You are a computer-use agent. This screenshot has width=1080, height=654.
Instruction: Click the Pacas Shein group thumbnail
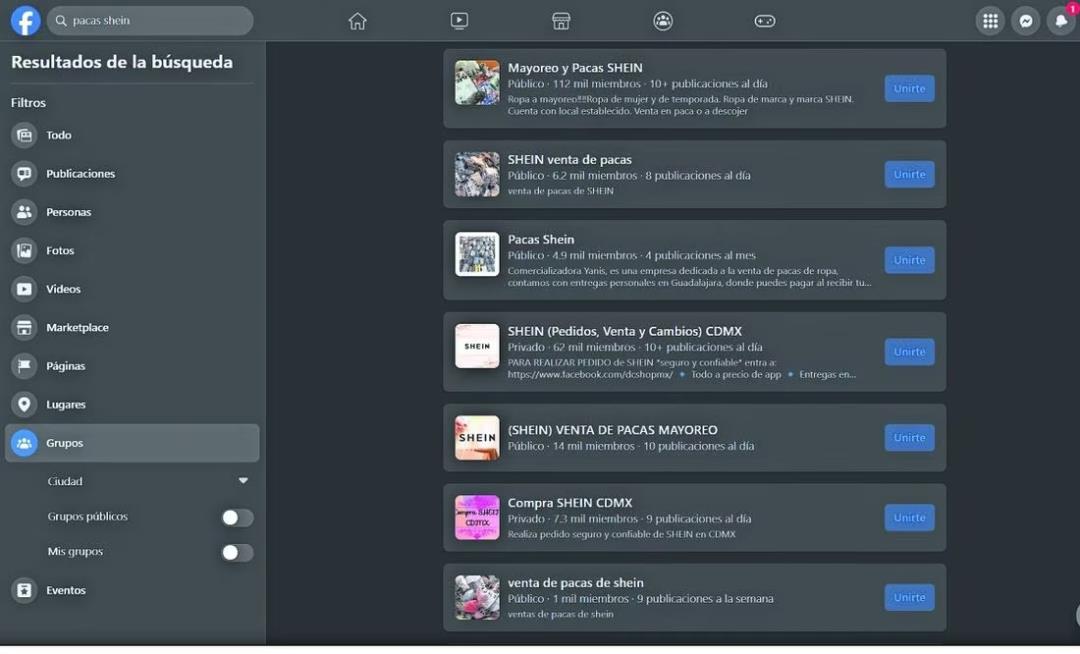coord(477,254)
